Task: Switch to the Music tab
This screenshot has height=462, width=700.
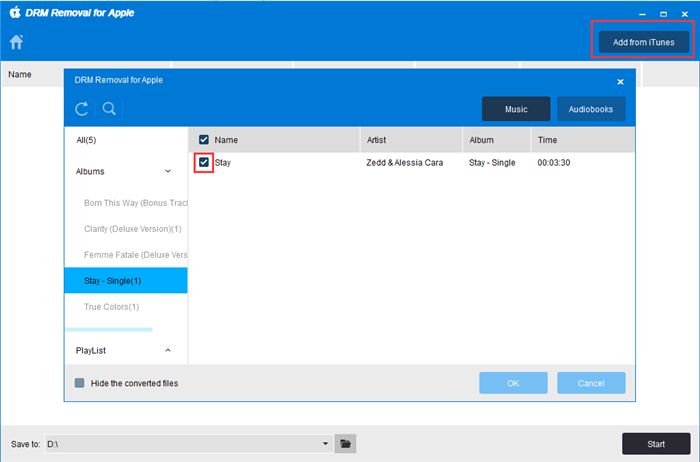Action: (x=516, y=109)
